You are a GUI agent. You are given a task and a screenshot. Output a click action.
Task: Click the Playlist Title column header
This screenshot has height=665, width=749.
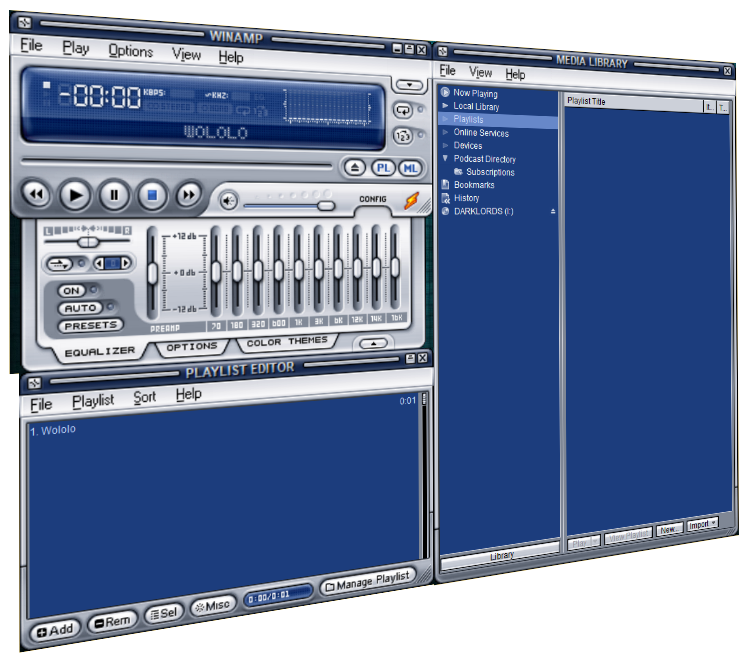point(633,103)
